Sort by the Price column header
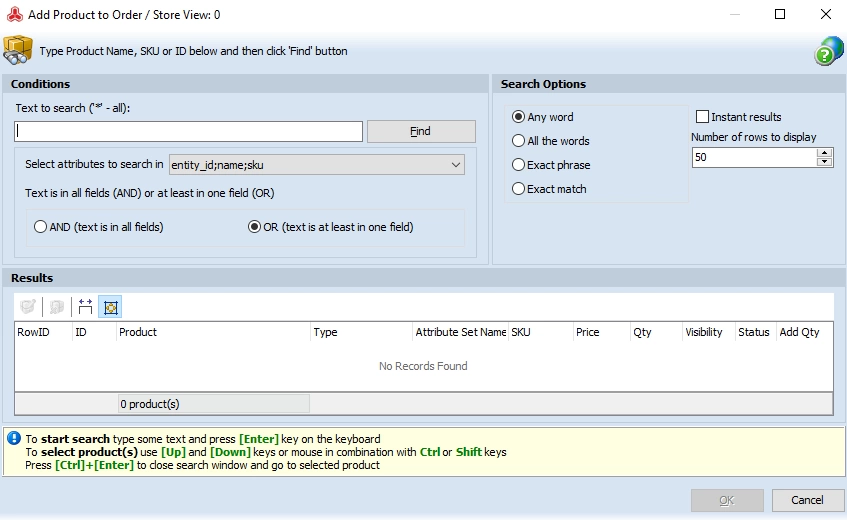847x520 pixels. [601, 332]
